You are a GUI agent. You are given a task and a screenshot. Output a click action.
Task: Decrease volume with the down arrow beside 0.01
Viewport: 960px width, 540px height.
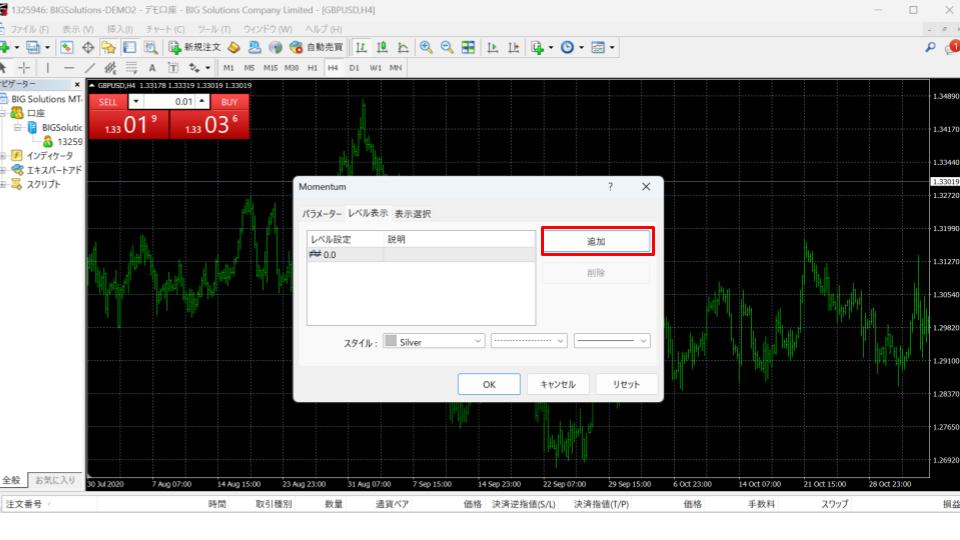tap(136, 102)
